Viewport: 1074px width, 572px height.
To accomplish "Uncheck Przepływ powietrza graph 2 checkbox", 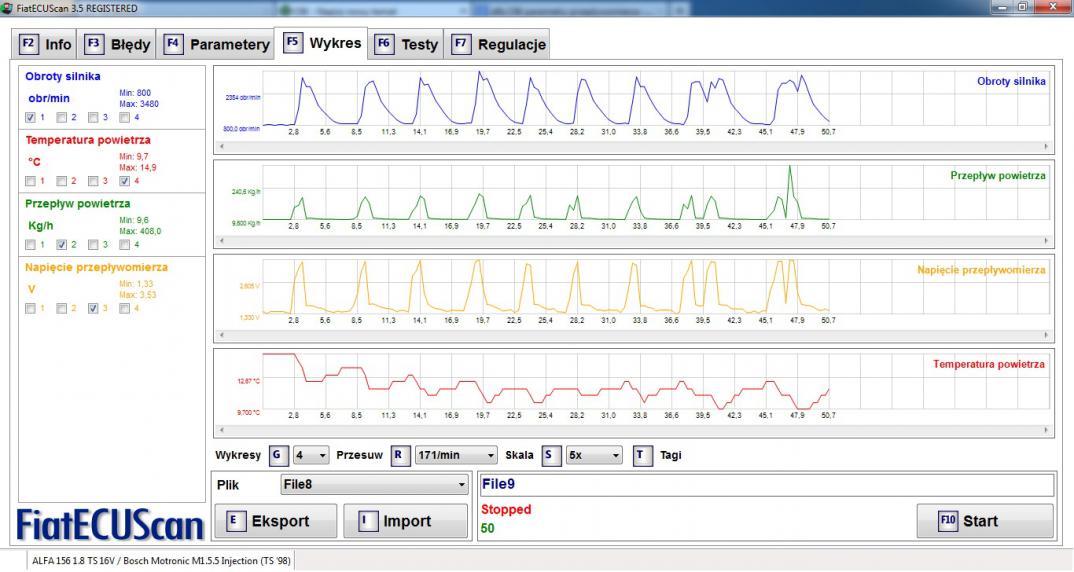I will click(62, 245).
